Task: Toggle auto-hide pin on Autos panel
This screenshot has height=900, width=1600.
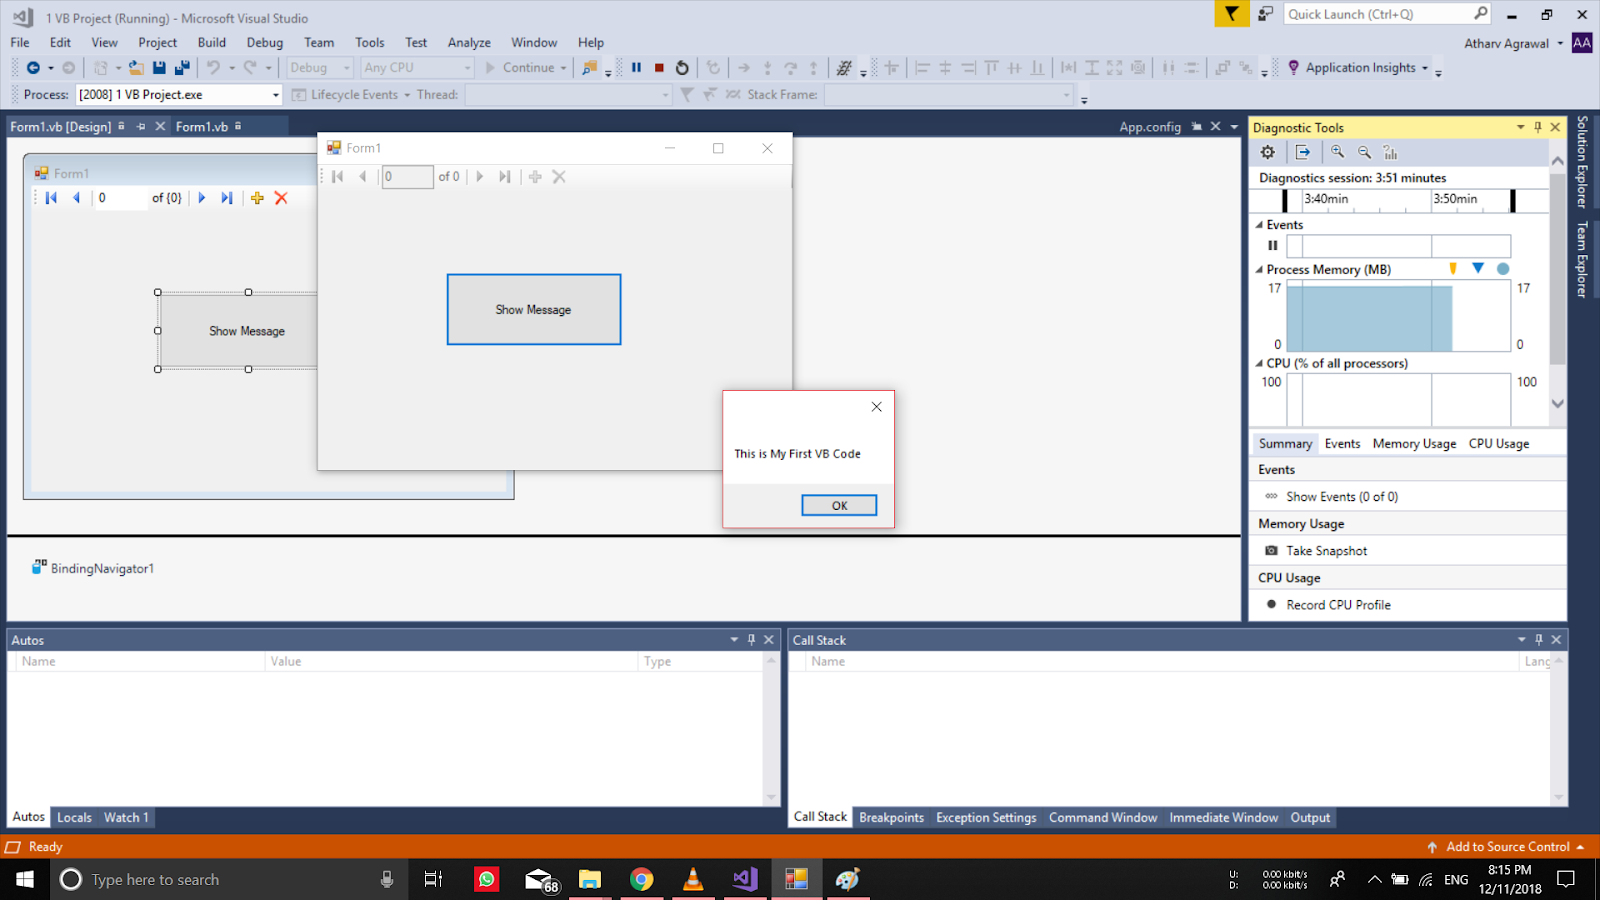Action: point(751,640)
